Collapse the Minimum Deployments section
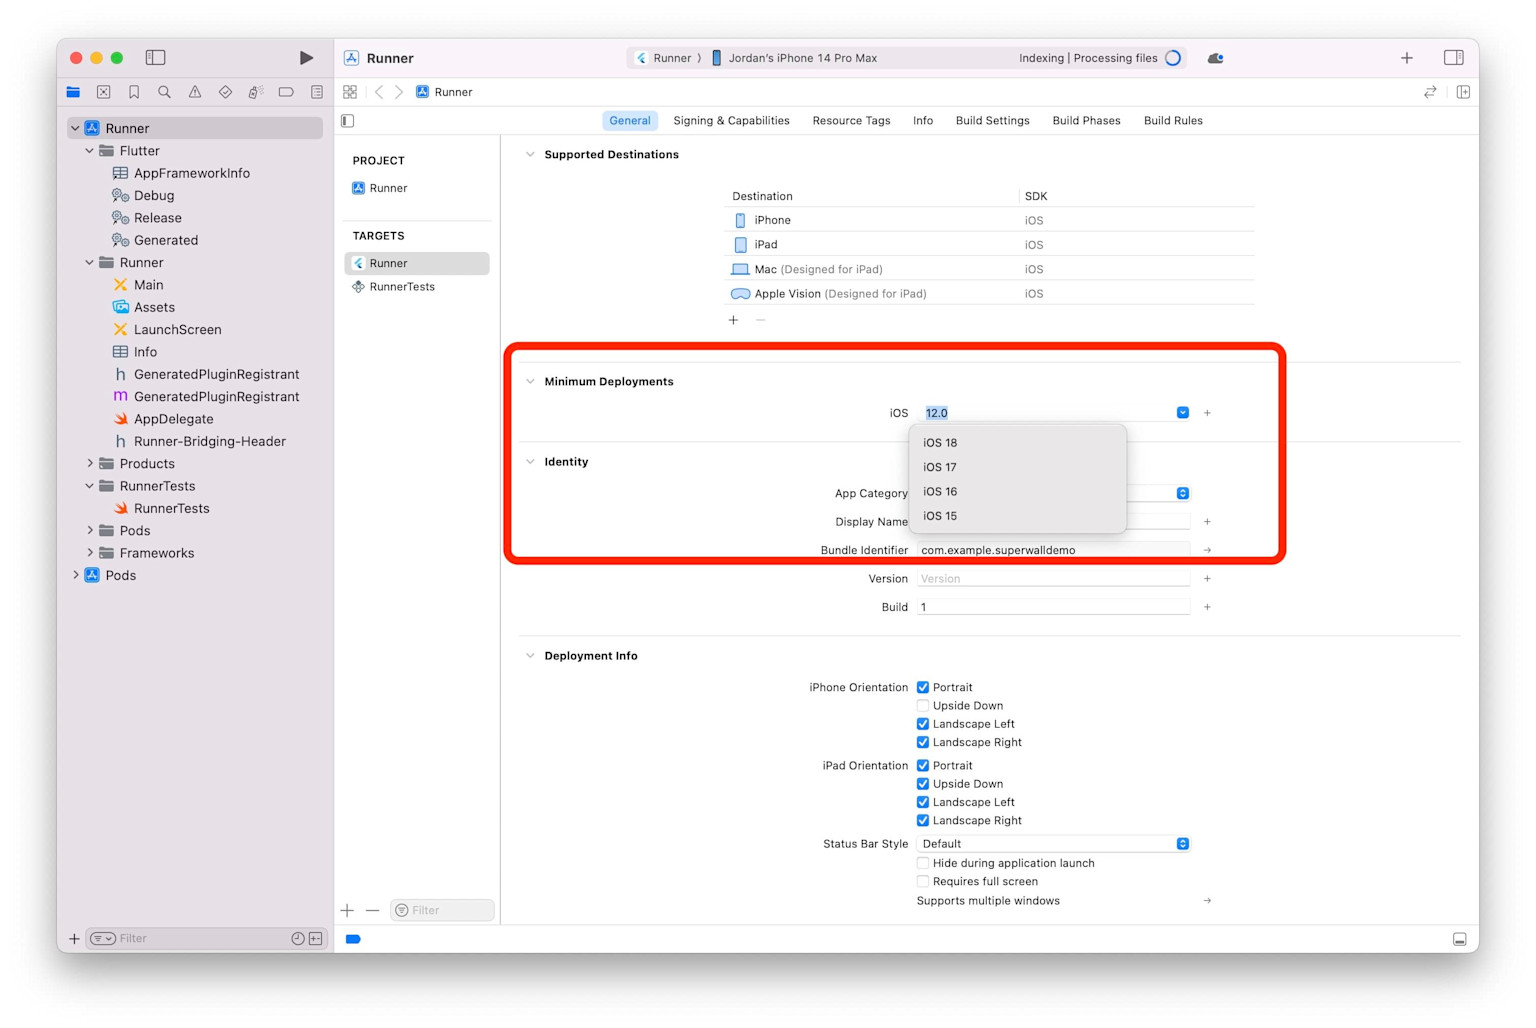The width and height of the screenshot is (1536, 1028). [530, 381]
